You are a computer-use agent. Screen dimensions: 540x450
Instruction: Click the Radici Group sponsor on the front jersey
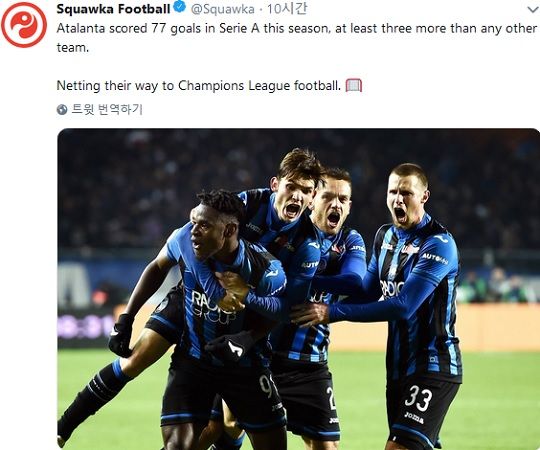[x=212, y=306]
